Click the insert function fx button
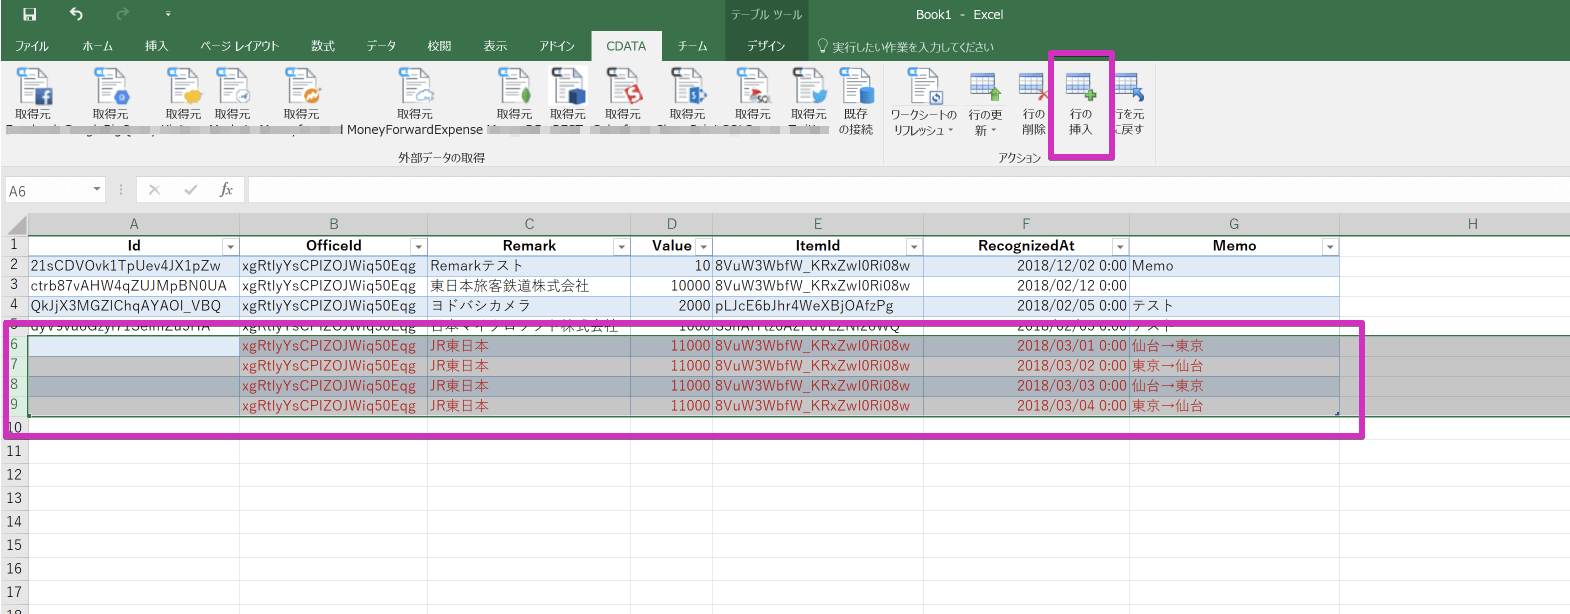Viewport: 1570px width, 614px height. click(226, 190)
